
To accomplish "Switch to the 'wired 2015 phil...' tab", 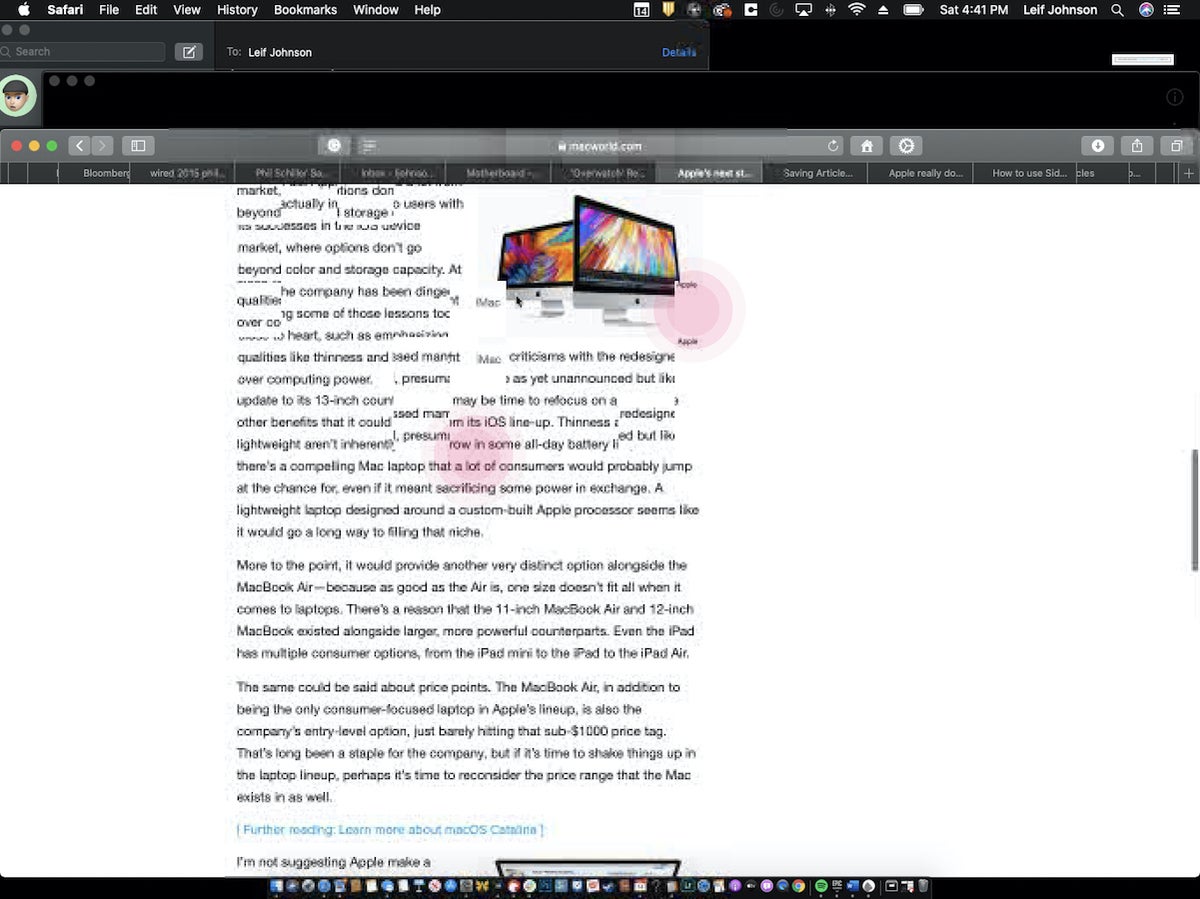I will (182, 173).
